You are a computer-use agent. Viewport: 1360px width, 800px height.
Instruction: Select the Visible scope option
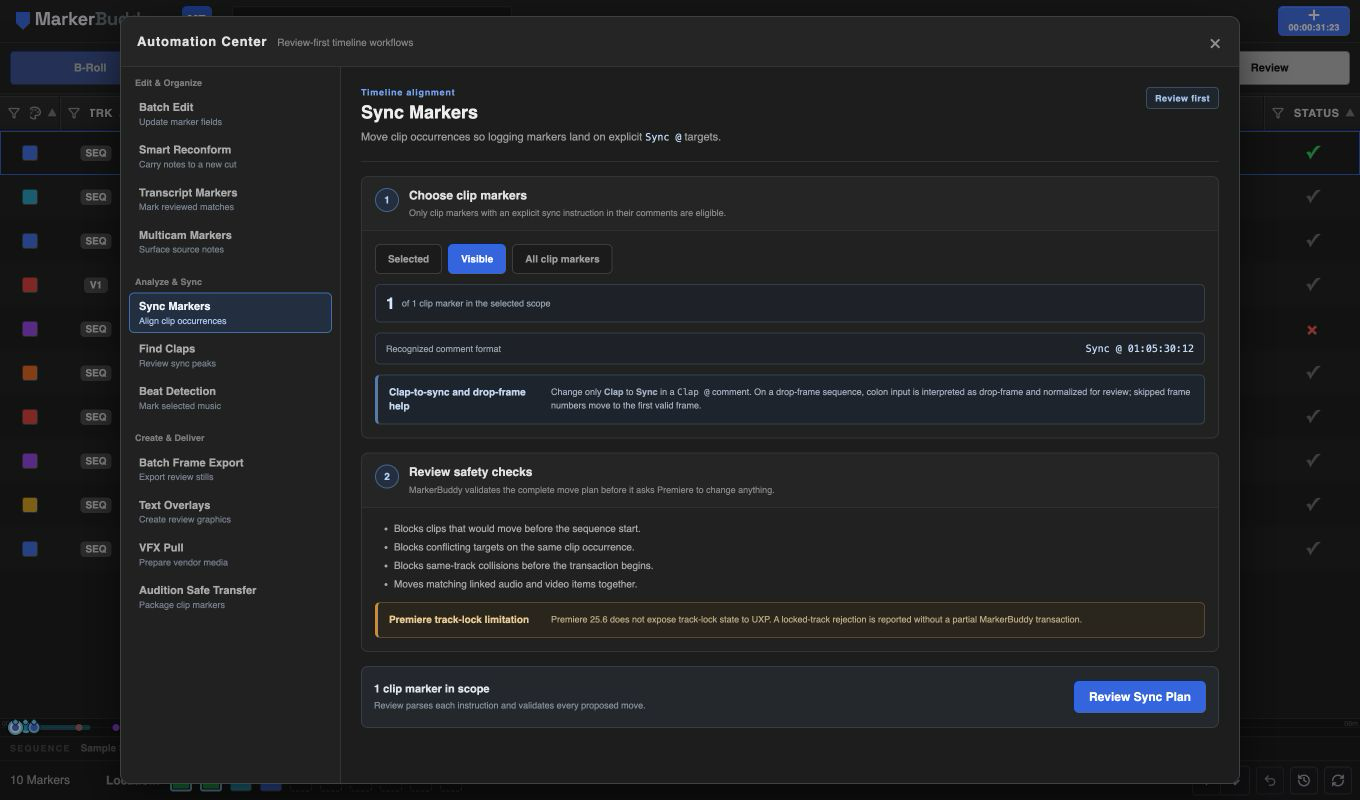pyautogui.click(x=477, y=259)
